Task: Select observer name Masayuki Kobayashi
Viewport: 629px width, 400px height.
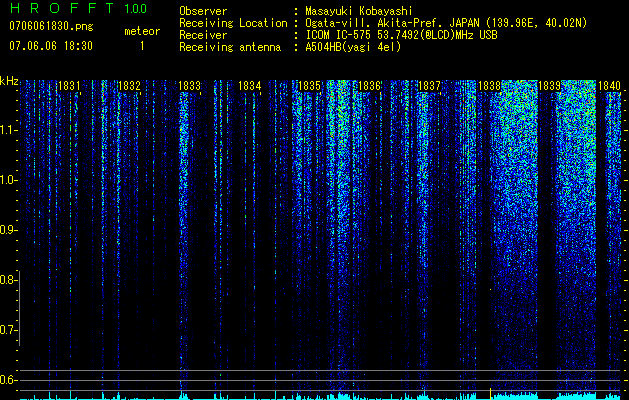Action: (358, 12)
